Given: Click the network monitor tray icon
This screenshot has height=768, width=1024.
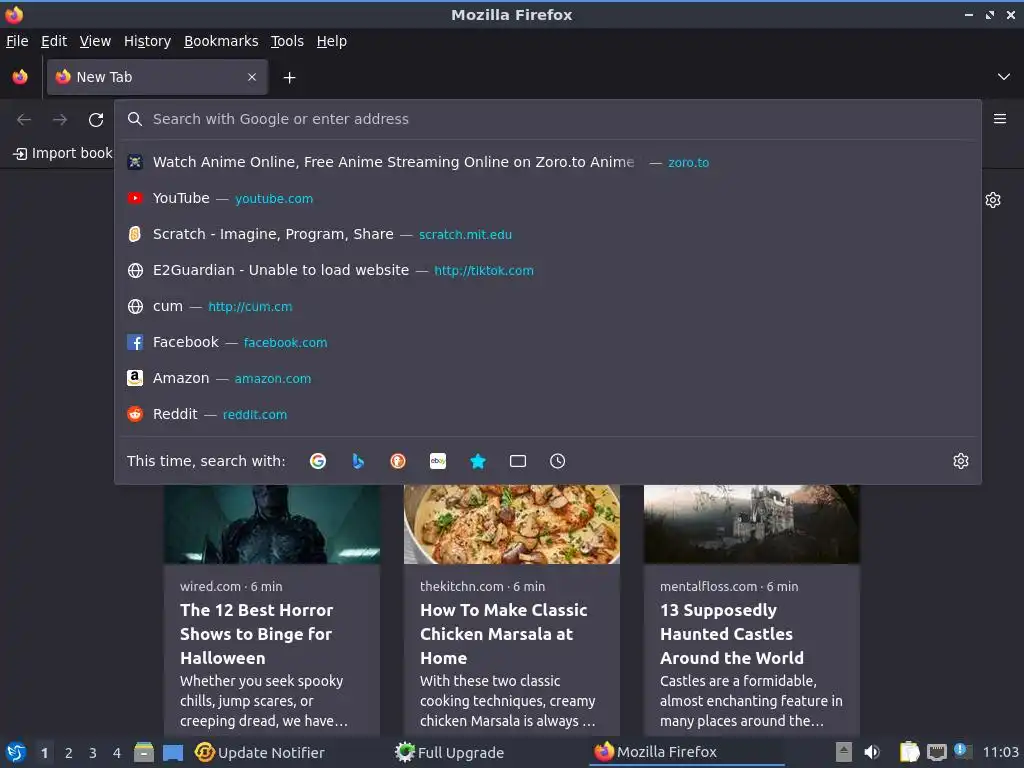Looking at the screenshot, I should coord(936,752).
